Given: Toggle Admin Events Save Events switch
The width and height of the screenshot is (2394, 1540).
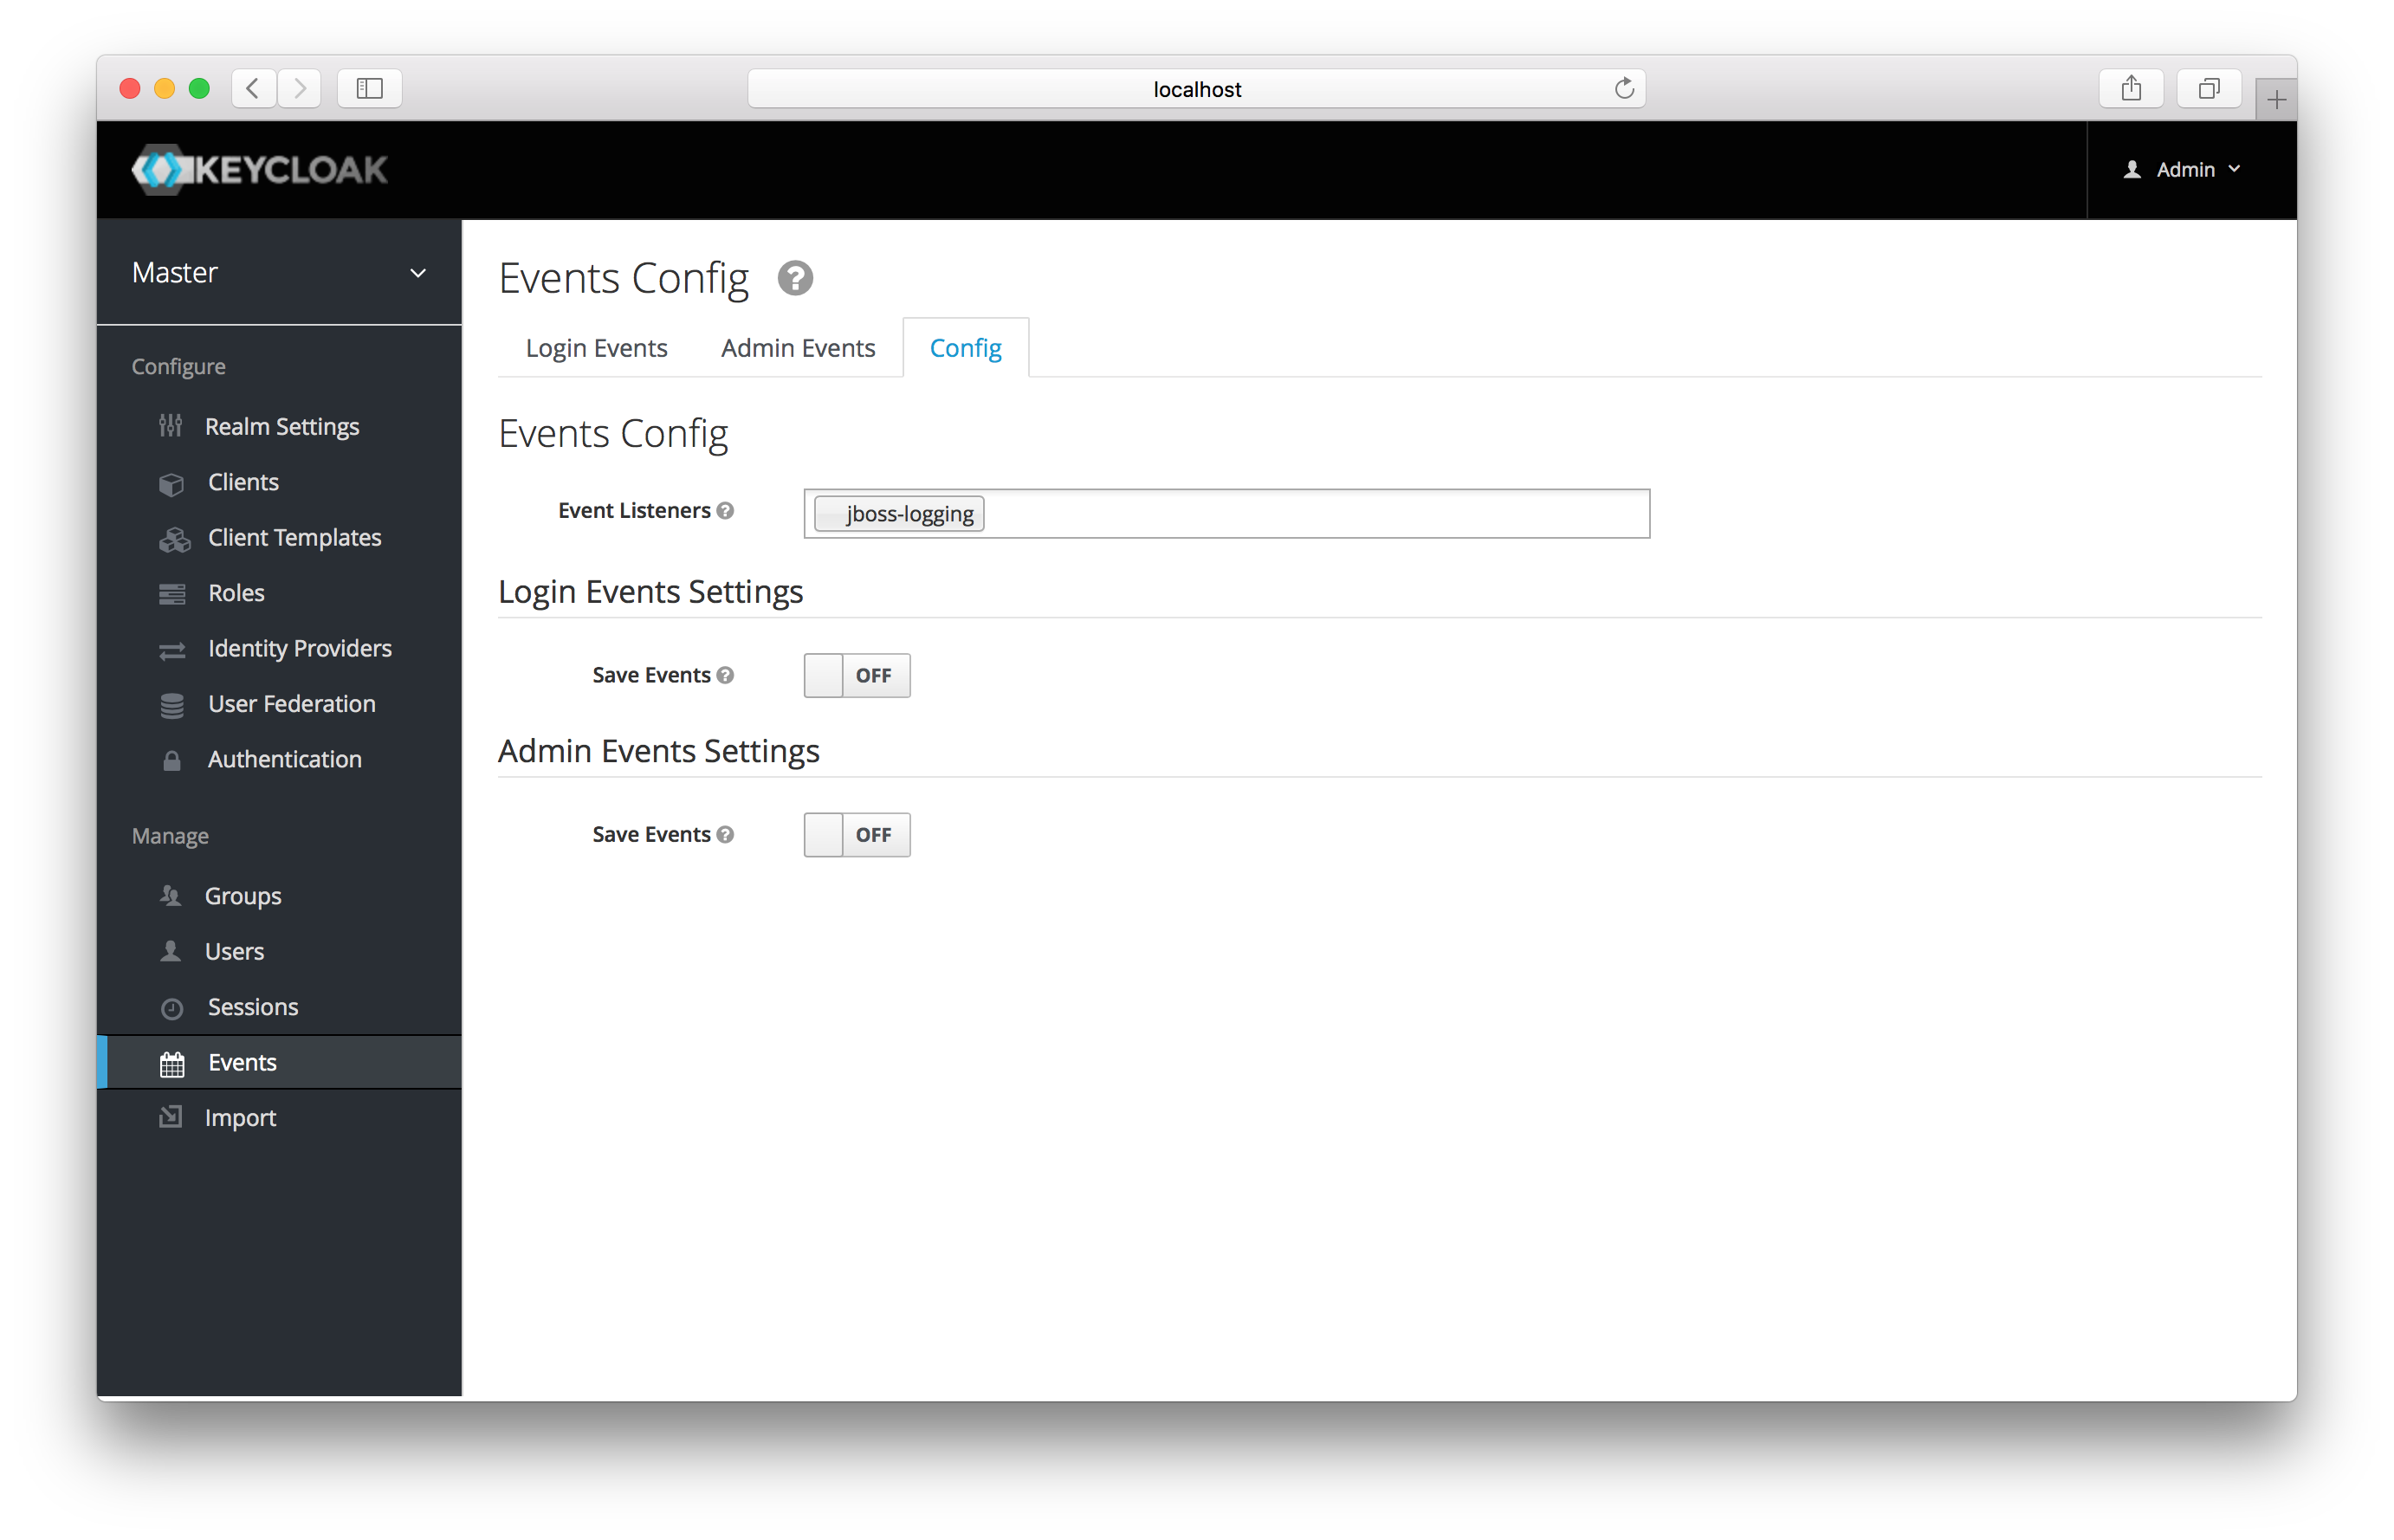Looking at the screenshot, I should tap(855, 833).
